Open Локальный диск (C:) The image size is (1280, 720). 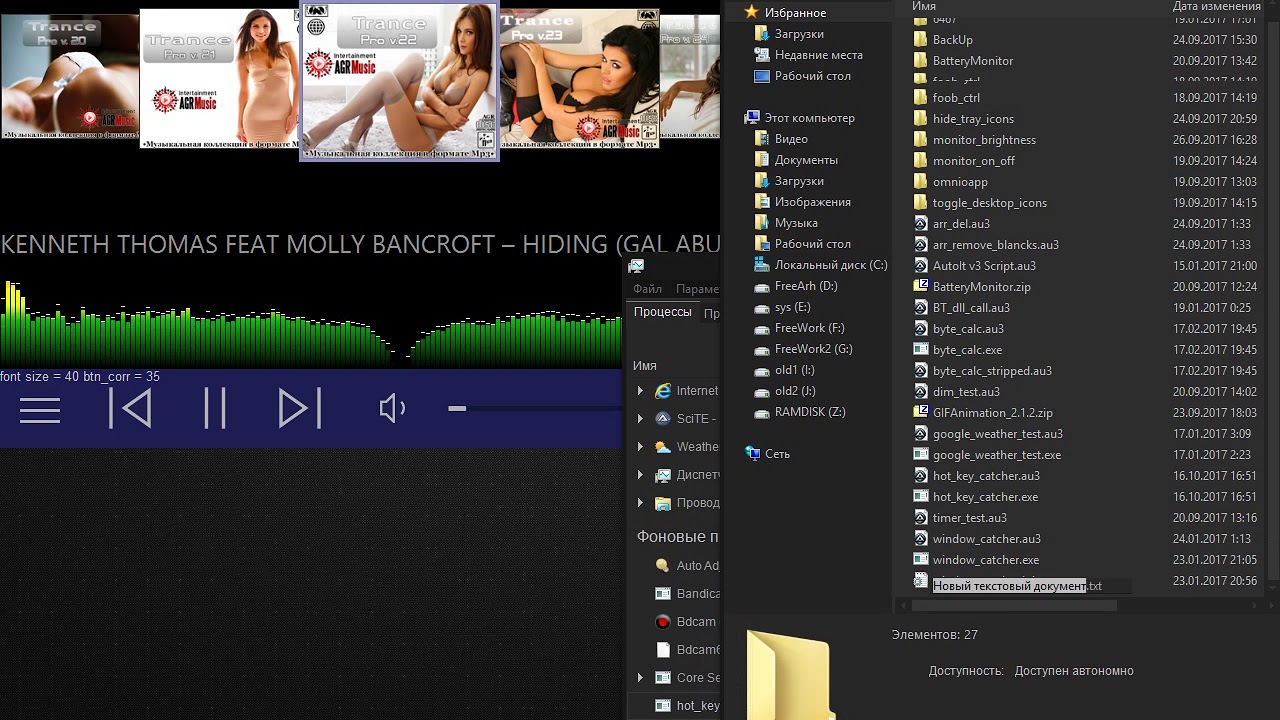[x=821, y=265]
